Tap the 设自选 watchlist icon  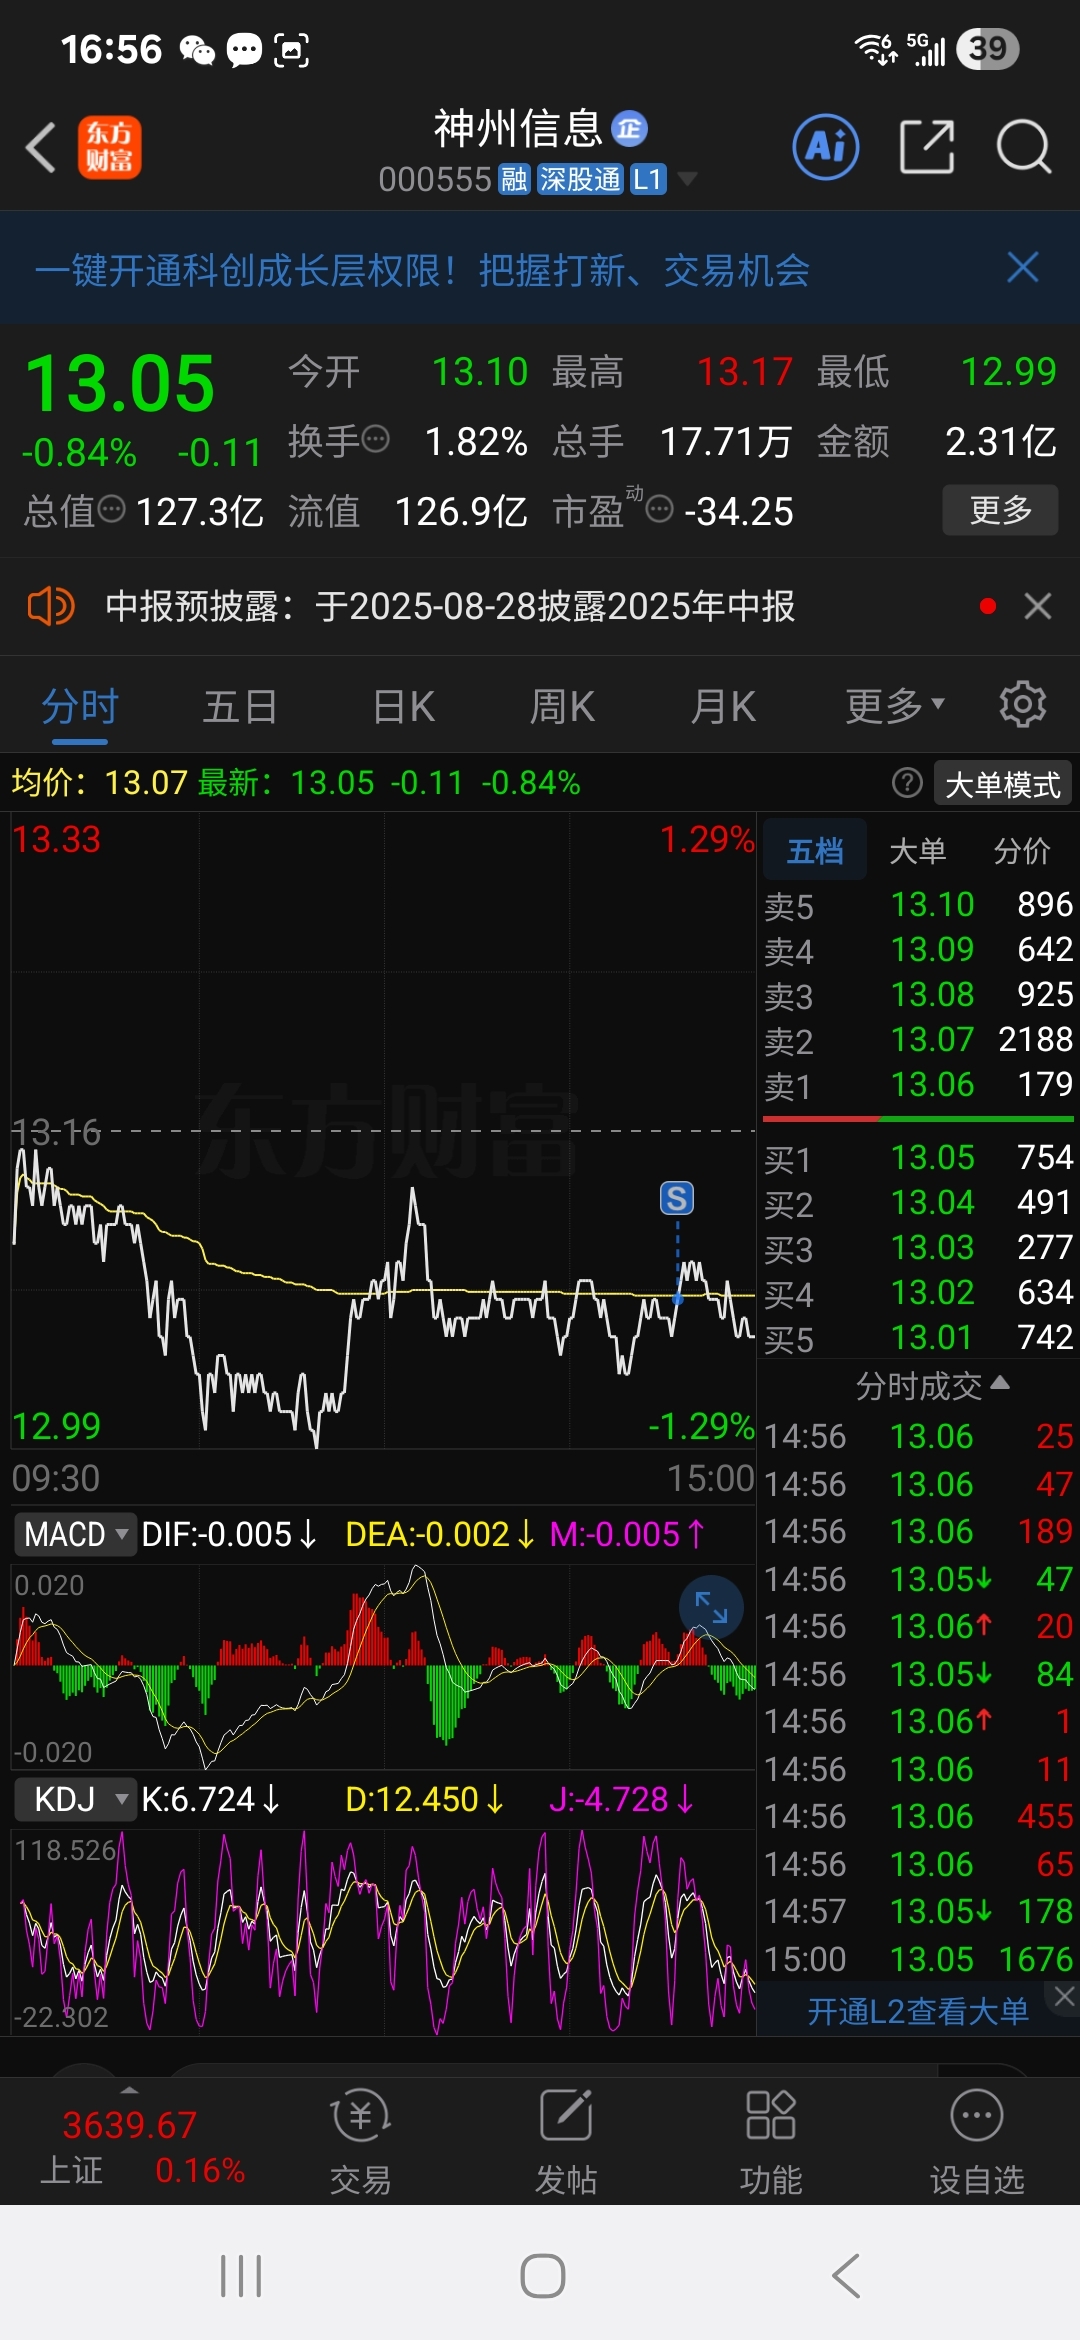click(977, 2141)
